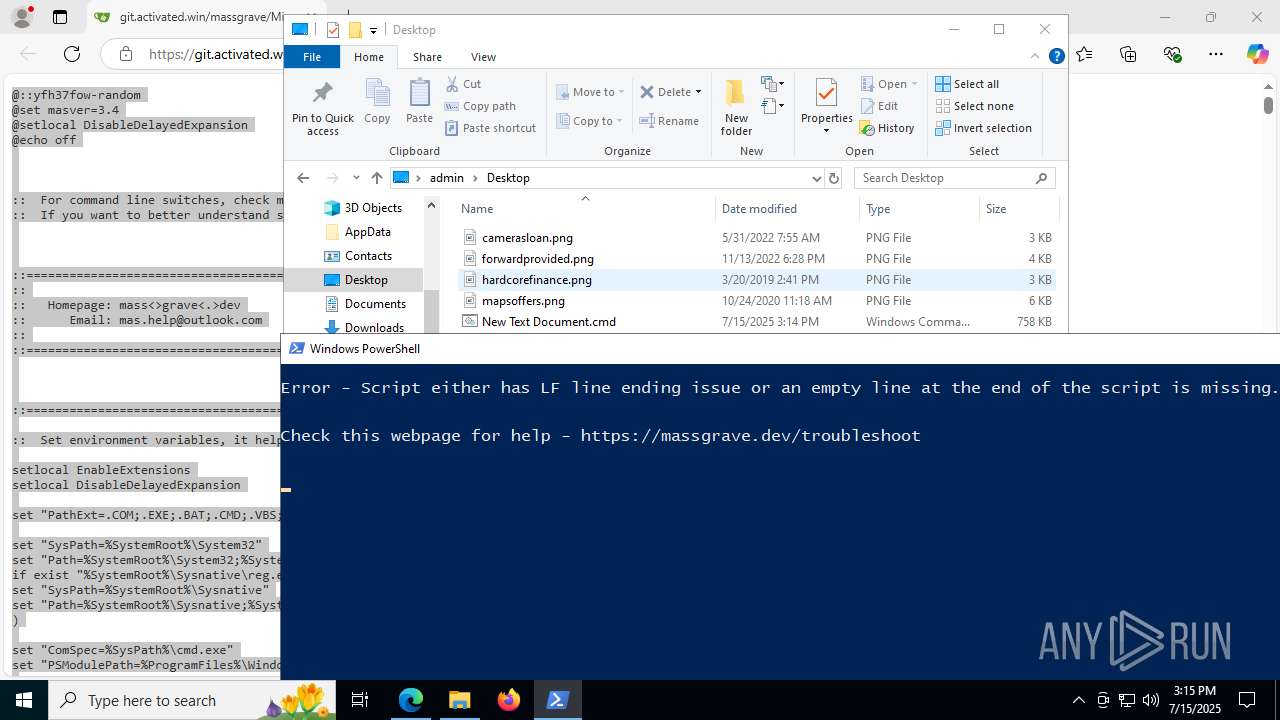Refresh the Explorer address bar

pos(834,178)
